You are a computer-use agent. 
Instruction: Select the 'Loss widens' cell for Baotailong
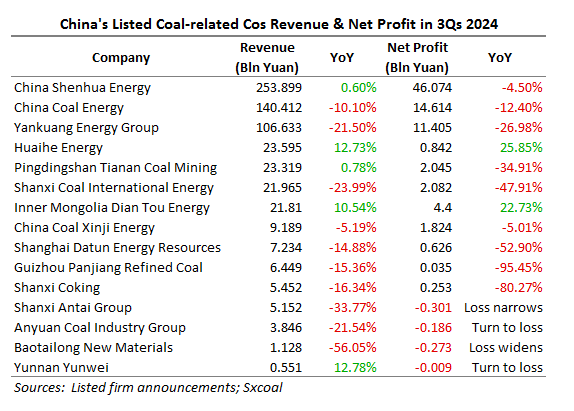(506, 347)
